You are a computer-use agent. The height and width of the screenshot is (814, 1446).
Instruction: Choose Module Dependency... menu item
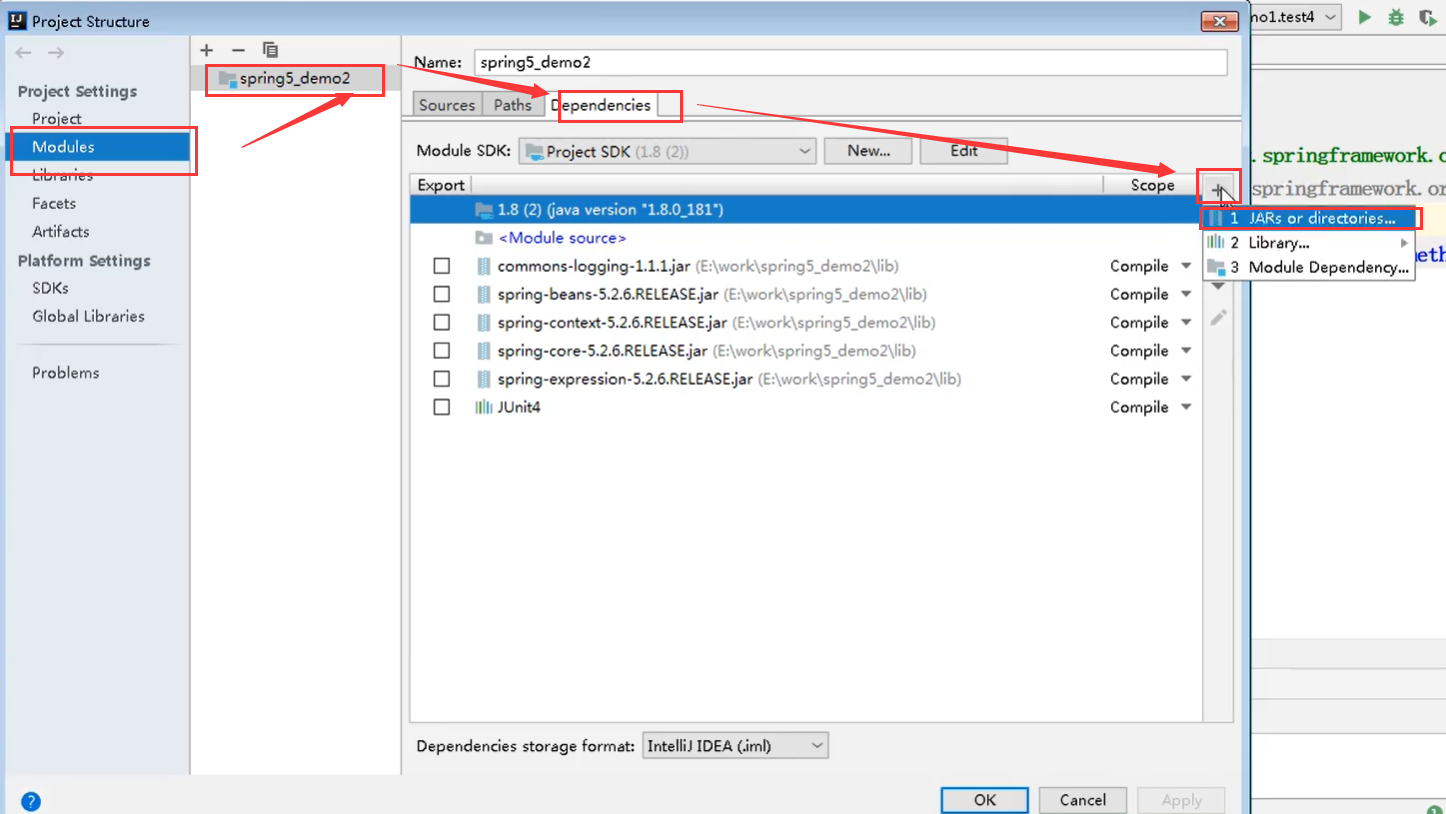(x=1308, y=267)
